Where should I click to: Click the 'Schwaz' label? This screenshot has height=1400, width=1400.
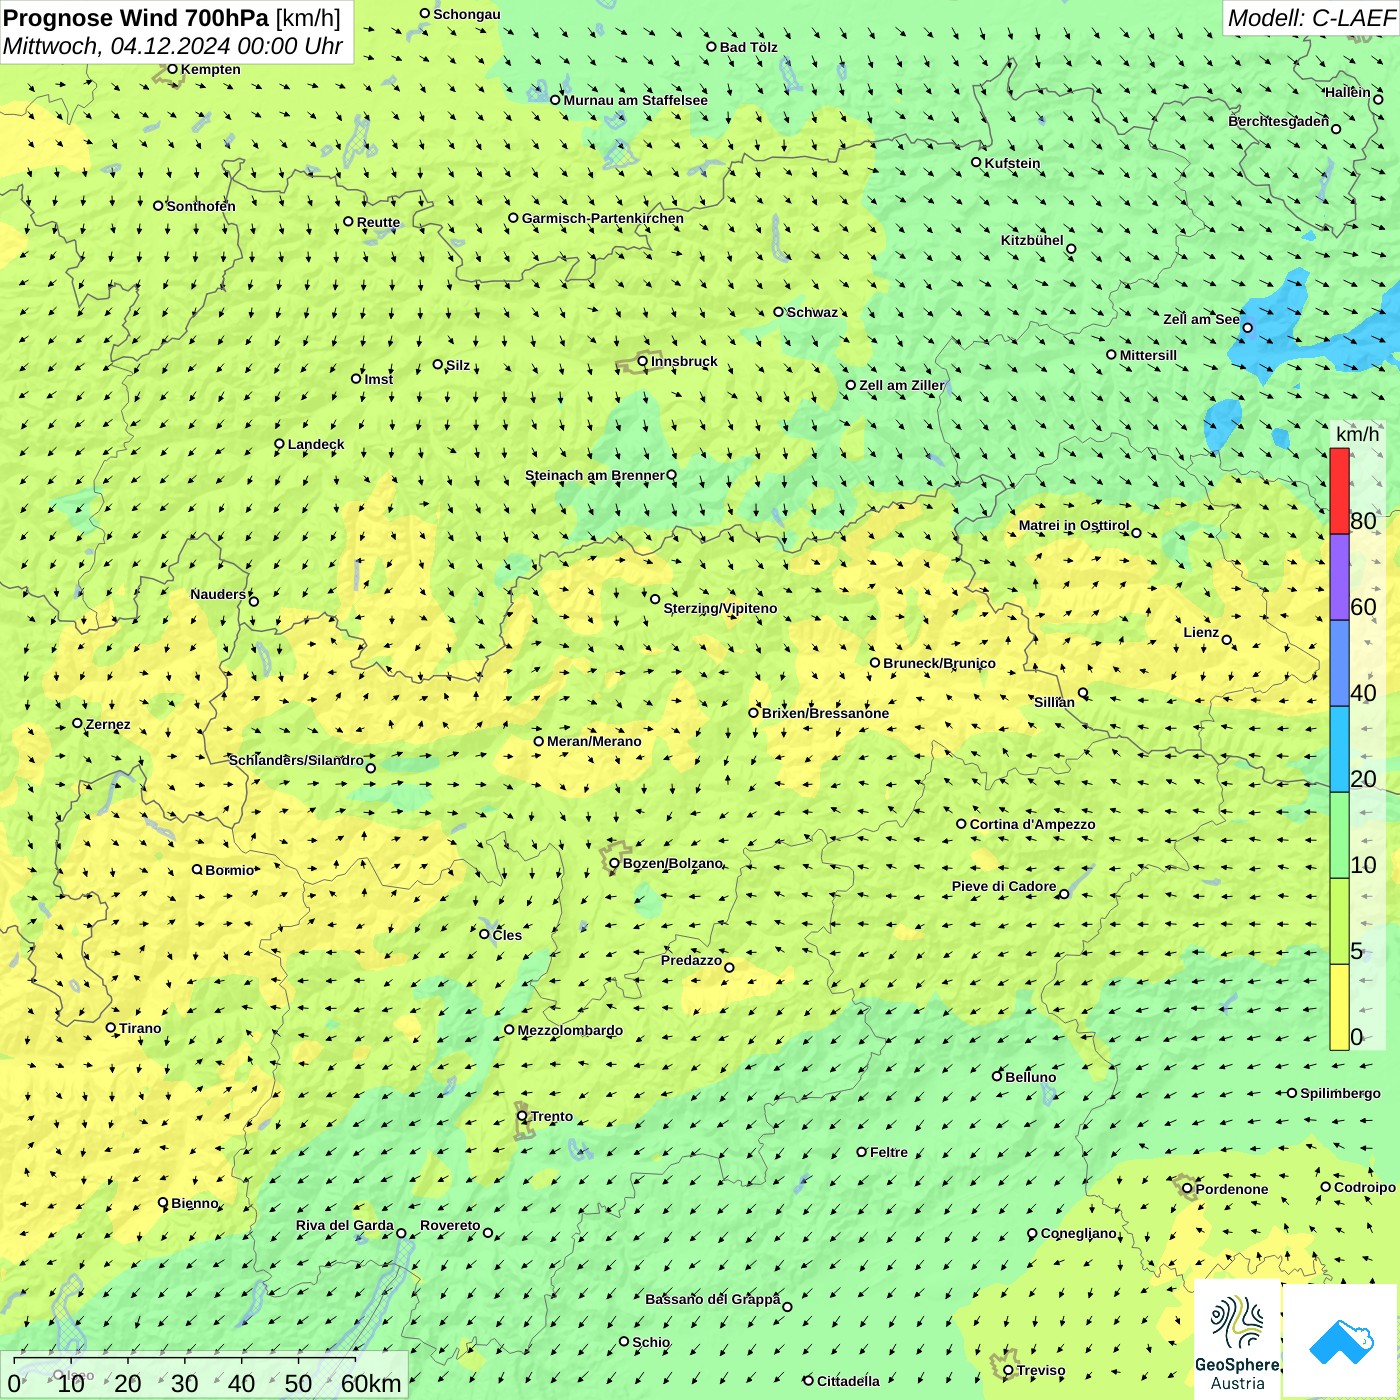point(812,312)
